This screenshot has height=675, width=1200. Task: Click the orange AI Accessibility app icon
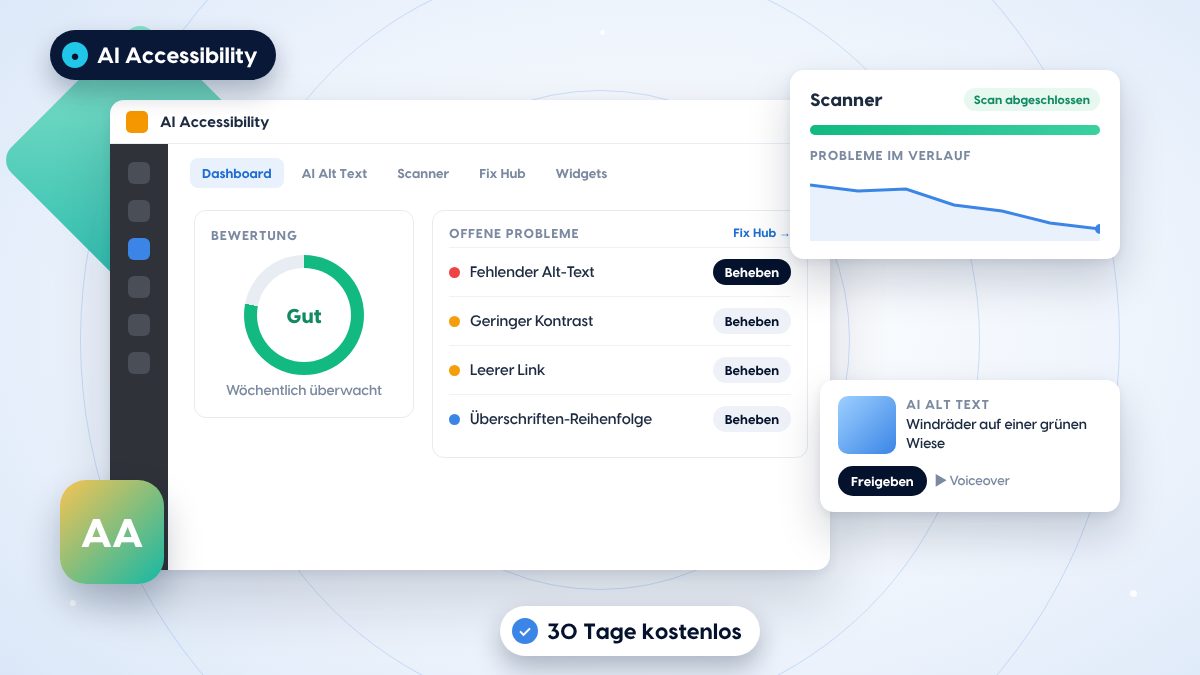click(137, 122)
